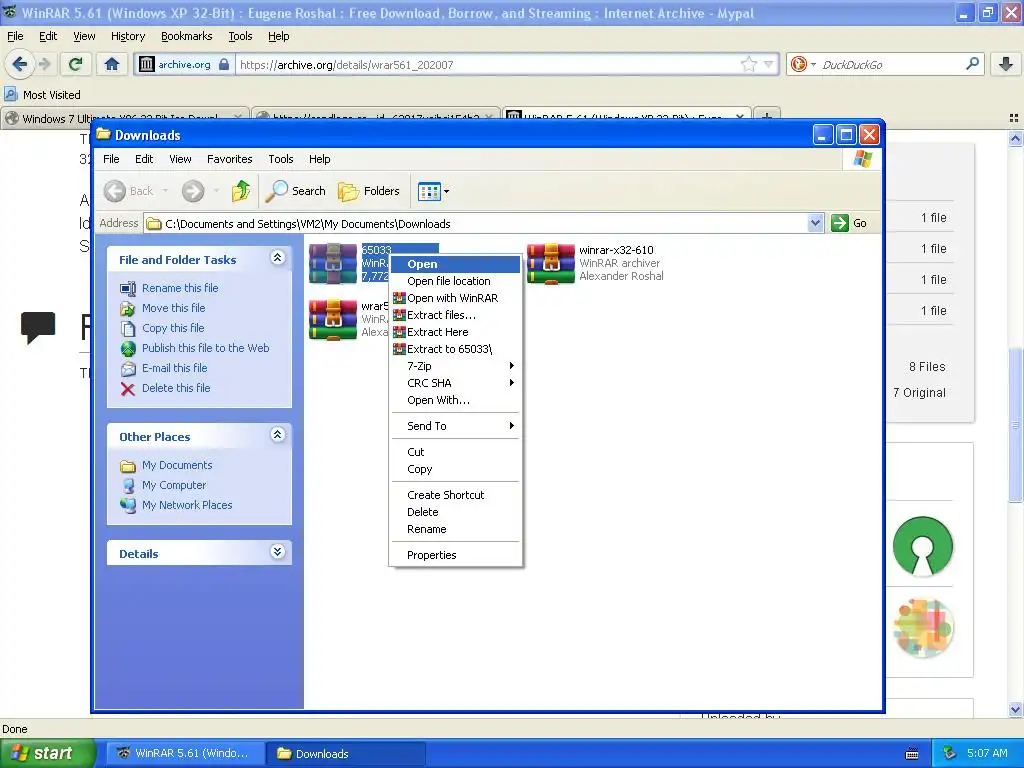Screen dimensions: 1024x768
Task: Click Move this file task
Action: point(174,308)
